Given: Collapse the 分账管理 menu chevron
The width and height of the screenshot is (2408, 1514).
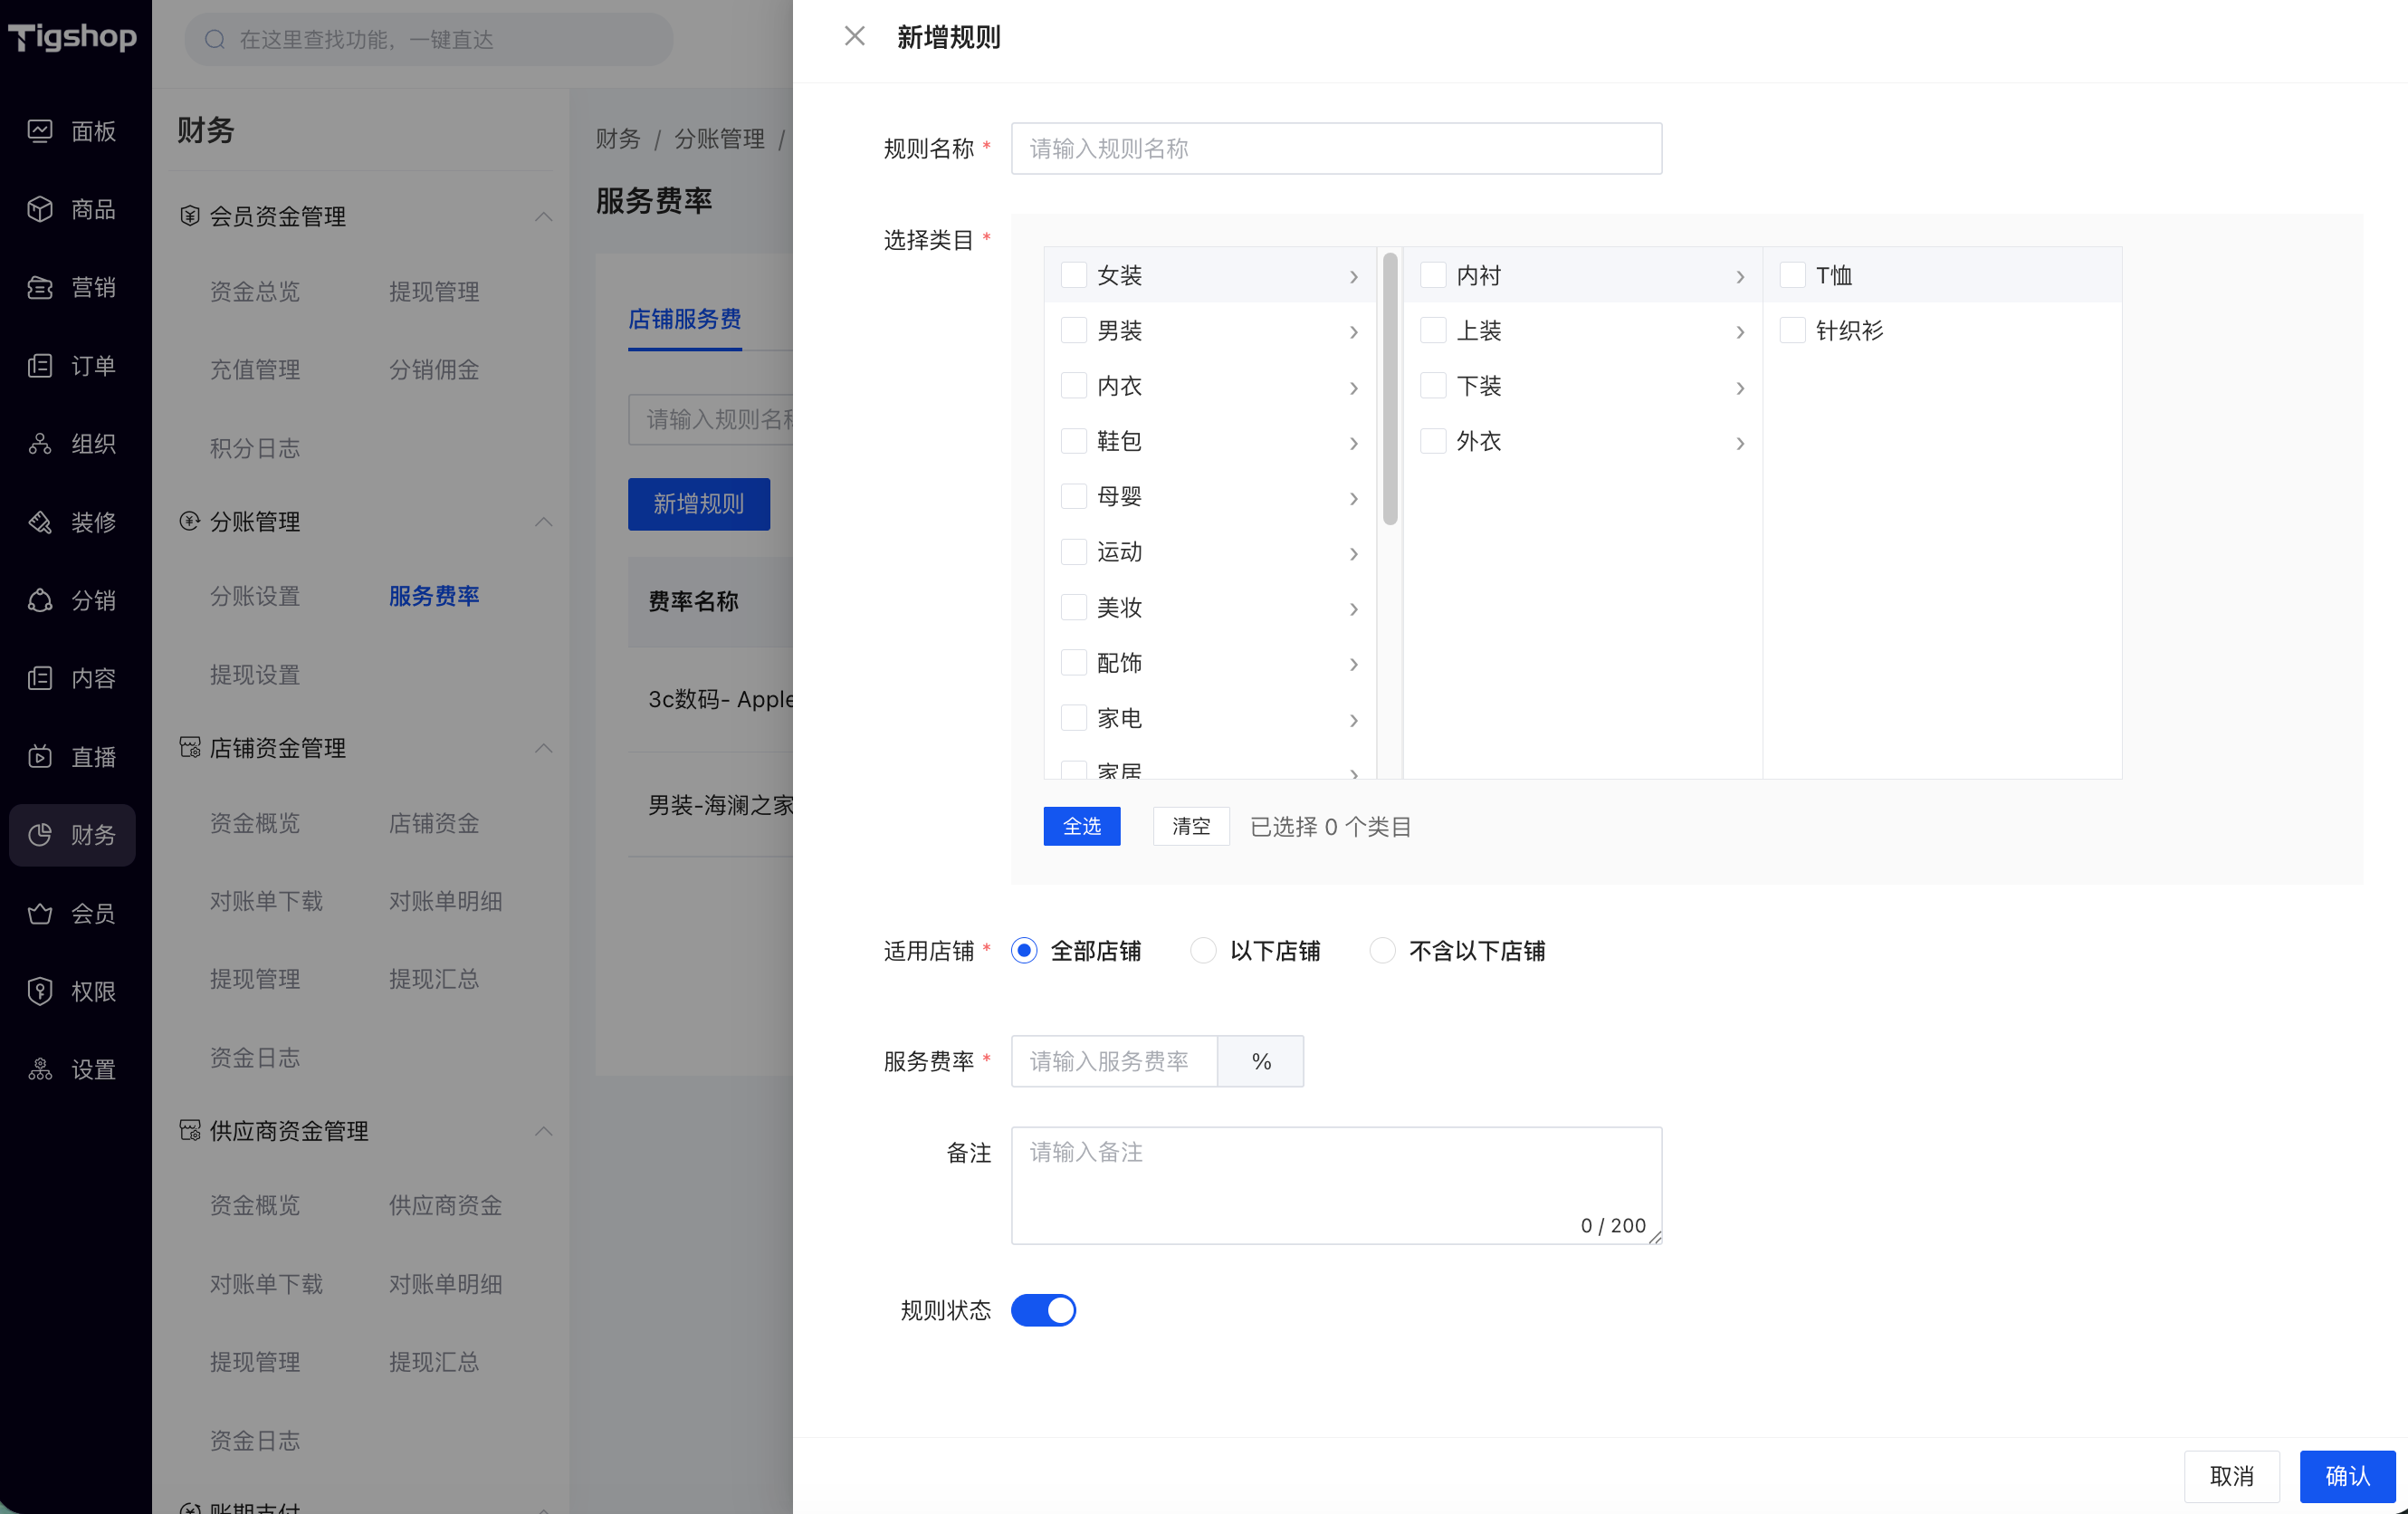Looking at the screenshot, I should pos(543,522).
